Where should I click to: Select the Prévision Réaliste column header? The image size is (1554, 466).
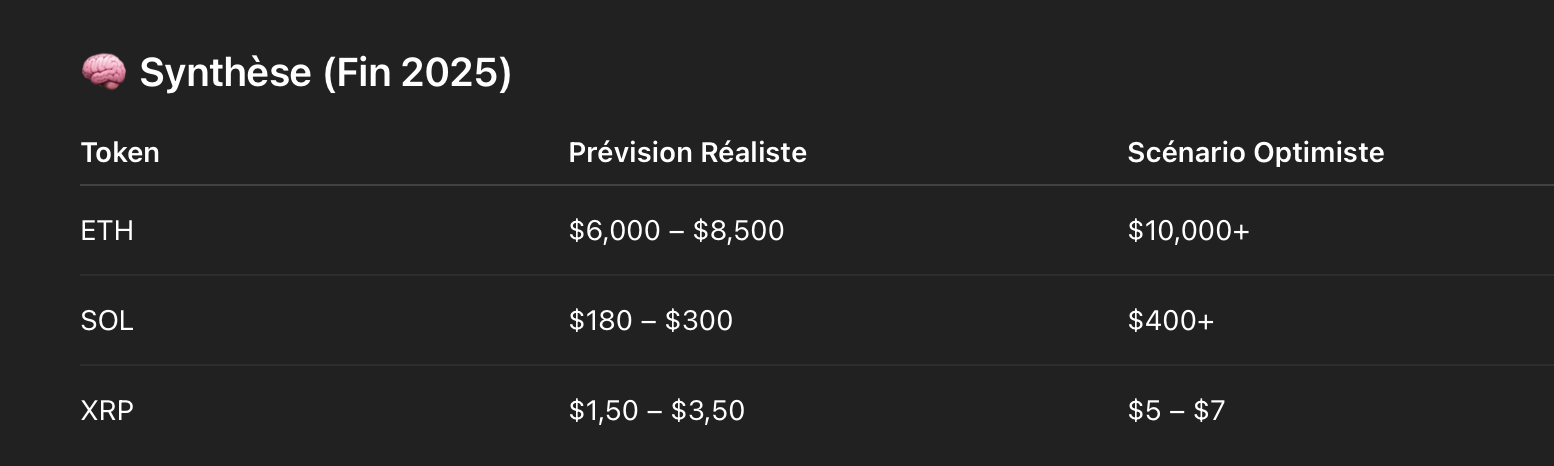[x=688, y=152]
